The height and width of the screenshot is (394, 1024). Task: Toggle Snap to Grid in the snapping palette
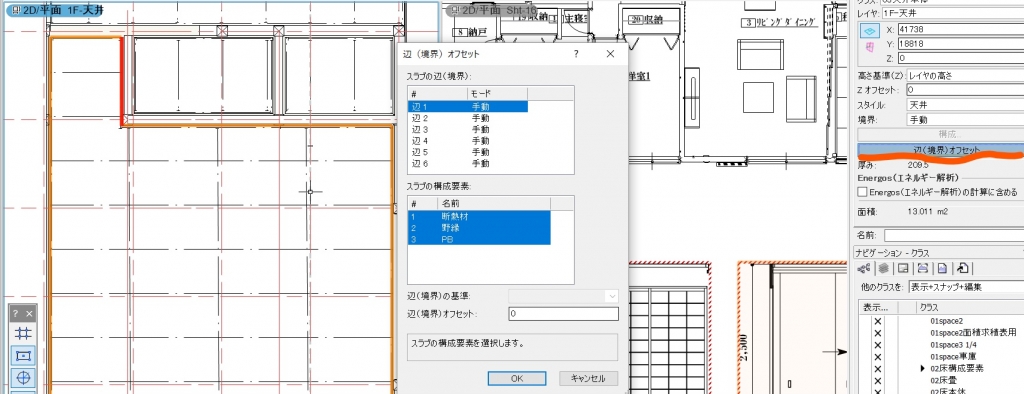point(23,333)
